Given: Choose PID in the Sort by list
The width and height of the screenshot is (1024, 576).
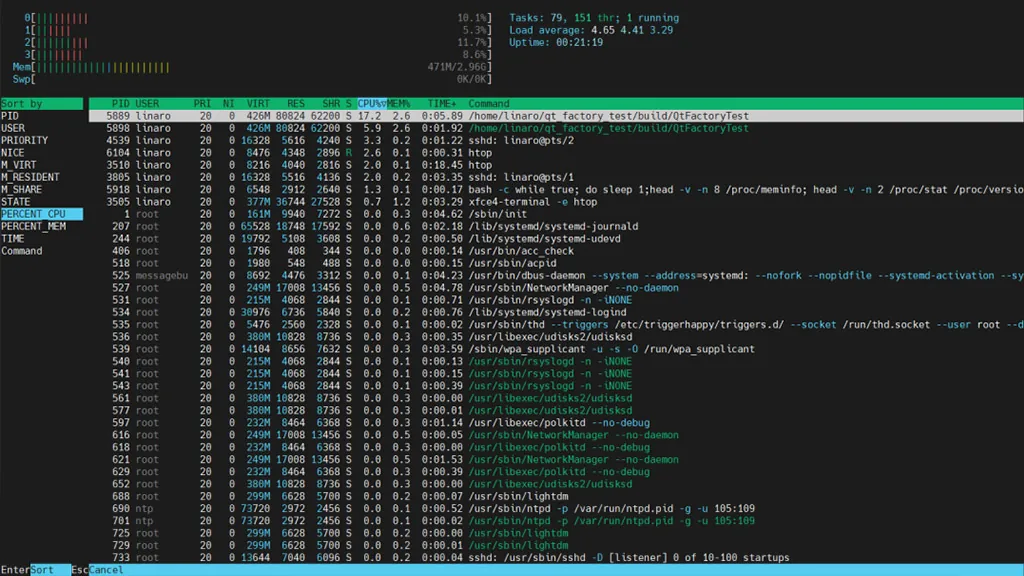Looking at the screenshot, I should point(42,116).
